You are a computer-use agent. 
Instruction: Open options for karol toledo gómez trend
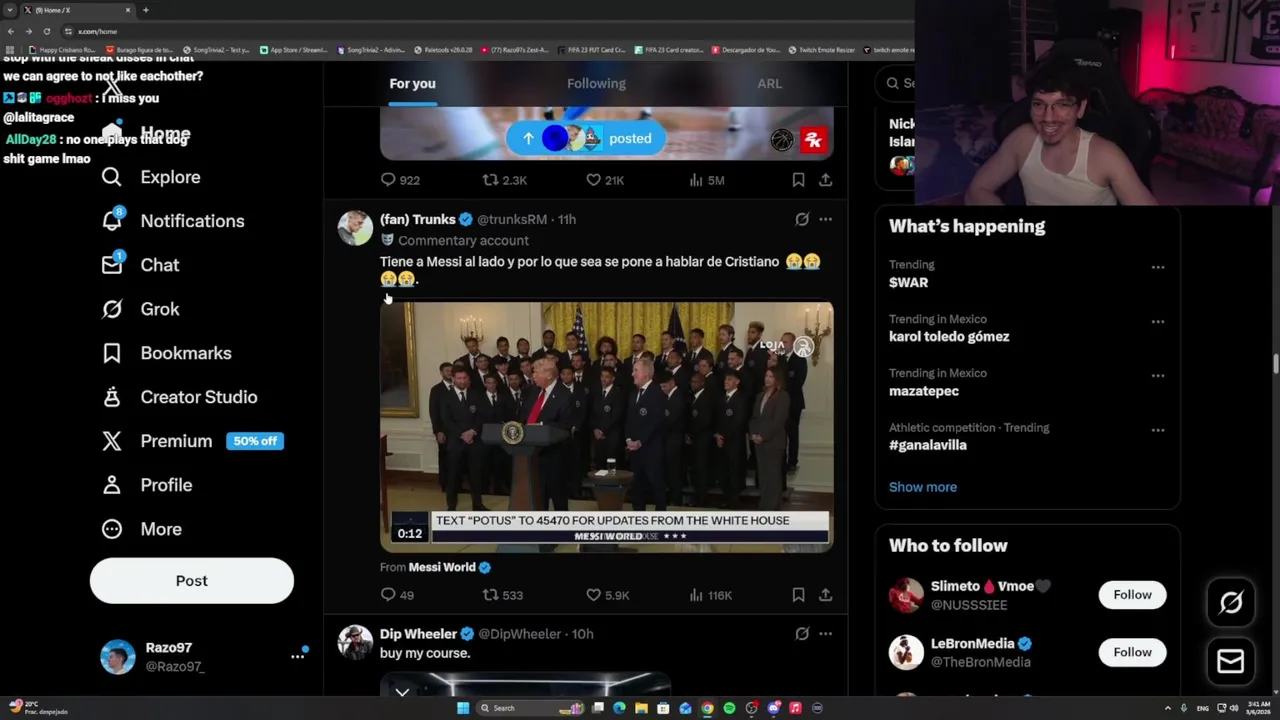pos(1157,321)
